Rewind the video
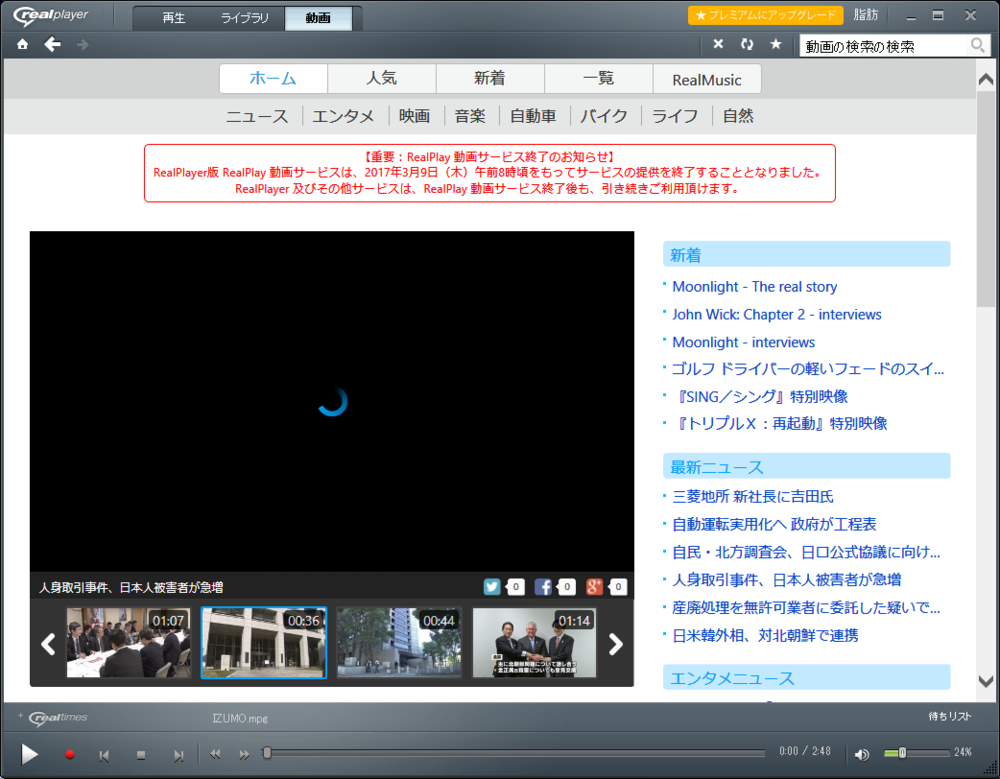 point(215,754)
